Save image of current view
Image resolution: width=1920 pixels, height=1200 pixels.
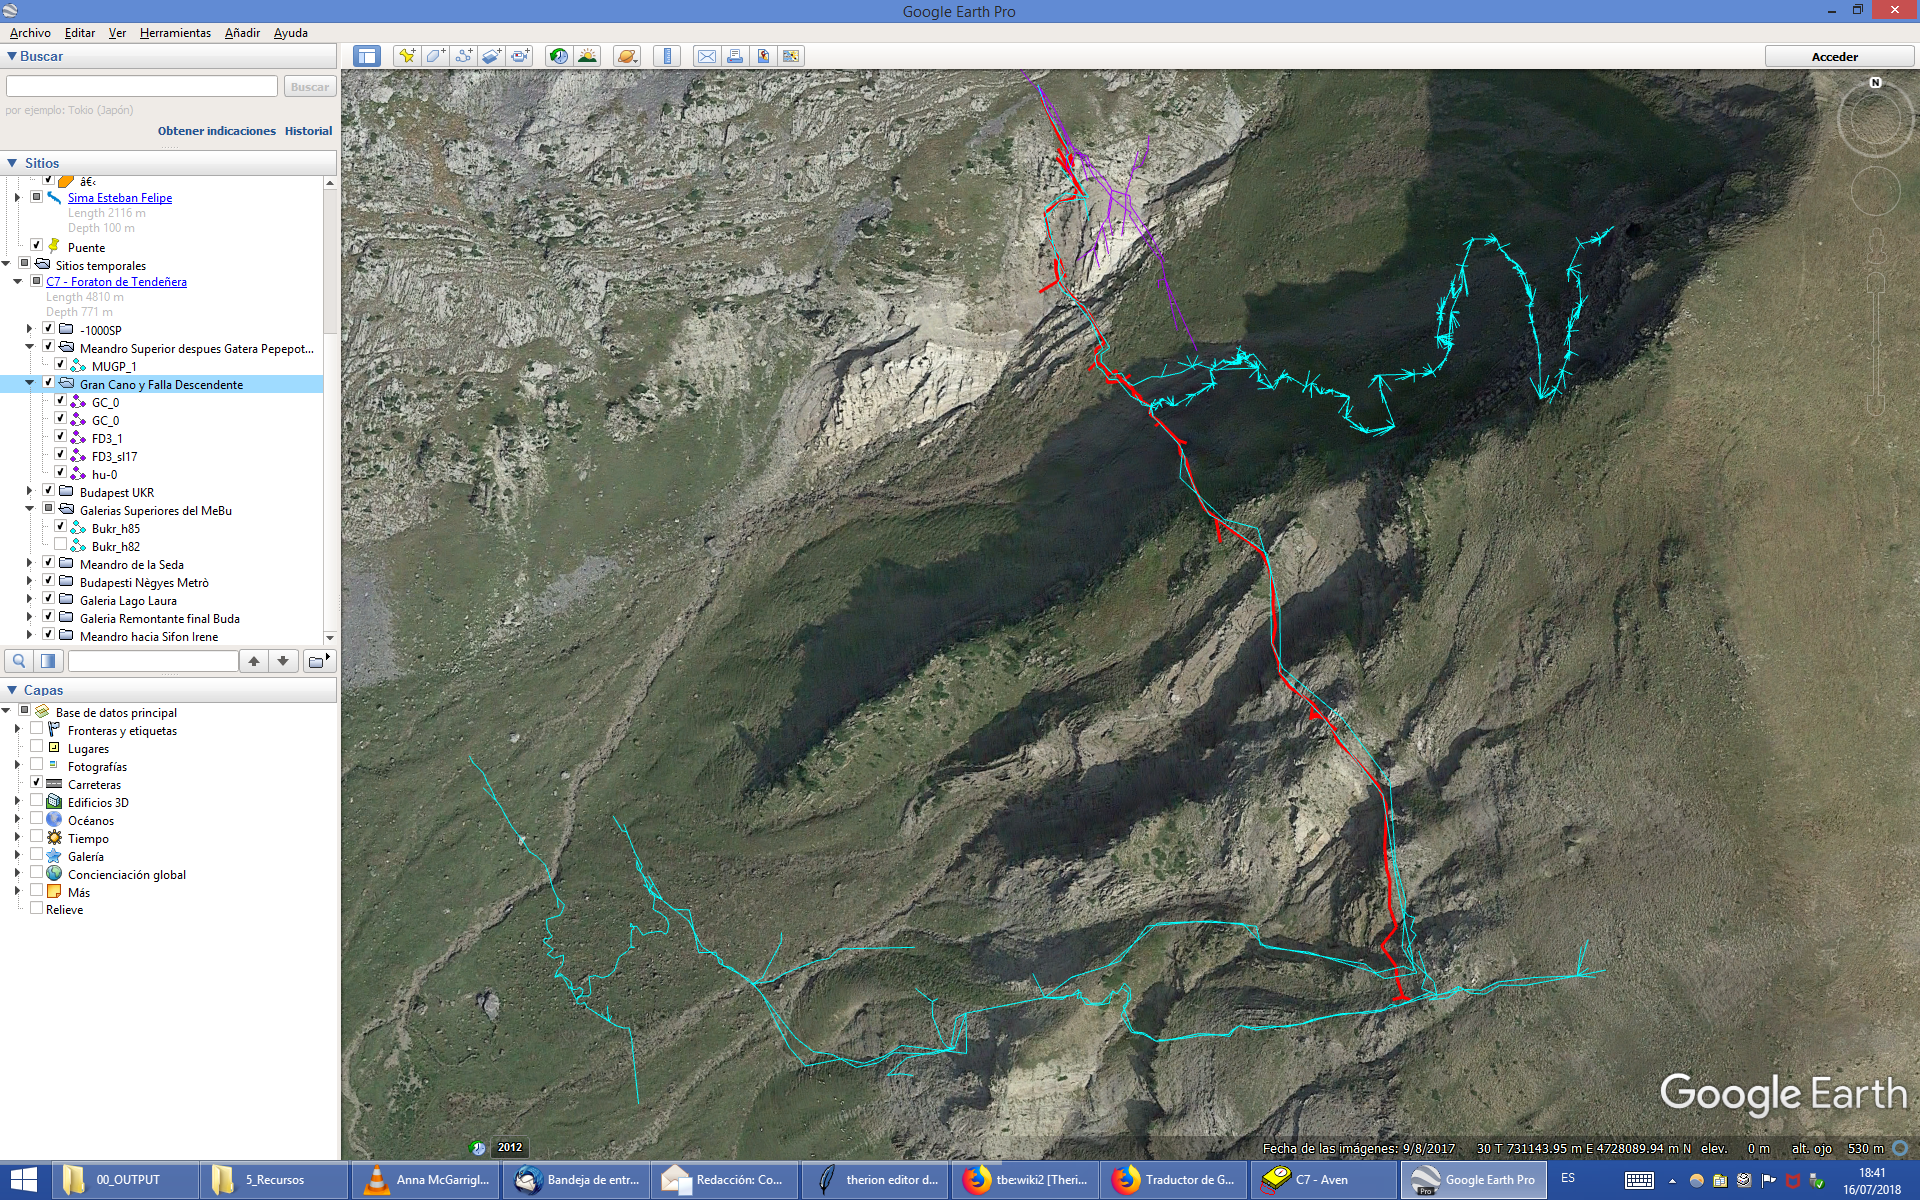click(763, 56)
